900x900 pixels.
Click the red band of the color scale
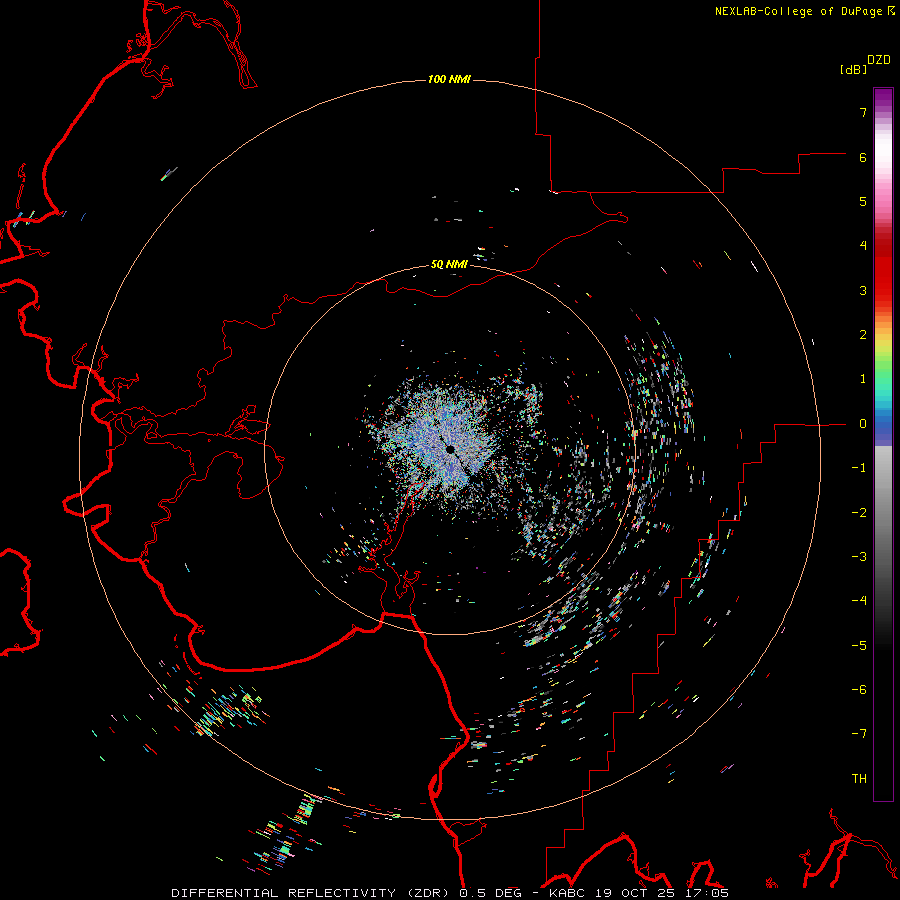pos(883,270)
